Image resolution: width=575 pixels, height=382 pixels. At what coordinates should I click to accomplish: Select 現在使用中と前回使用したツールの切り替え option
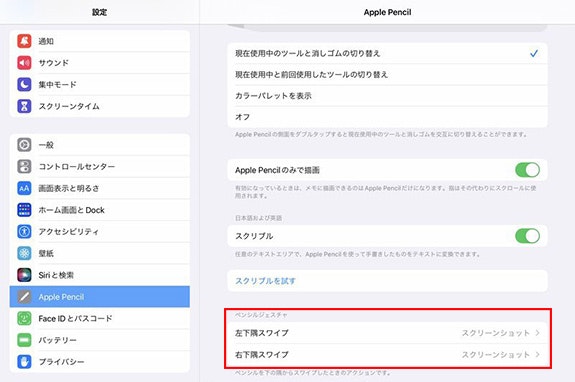click(x=388, y=75)
